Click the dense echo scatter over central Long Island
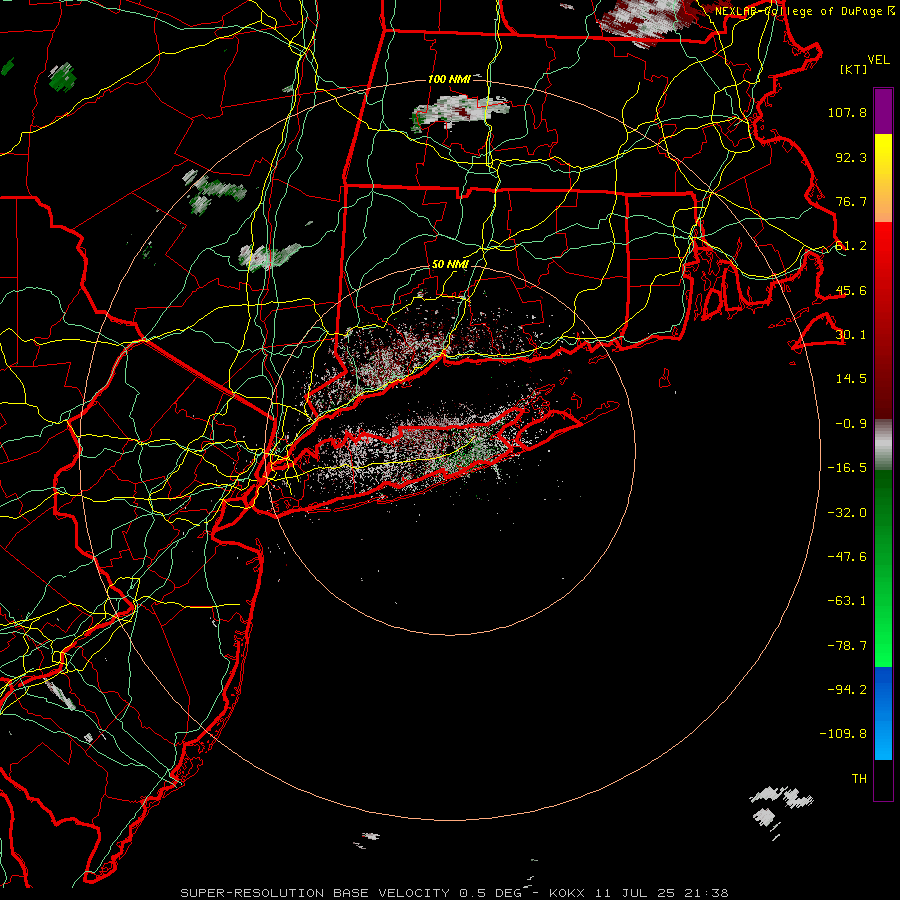Image resolution: width=900 pixels, height=900 pixels. (425, 453)
